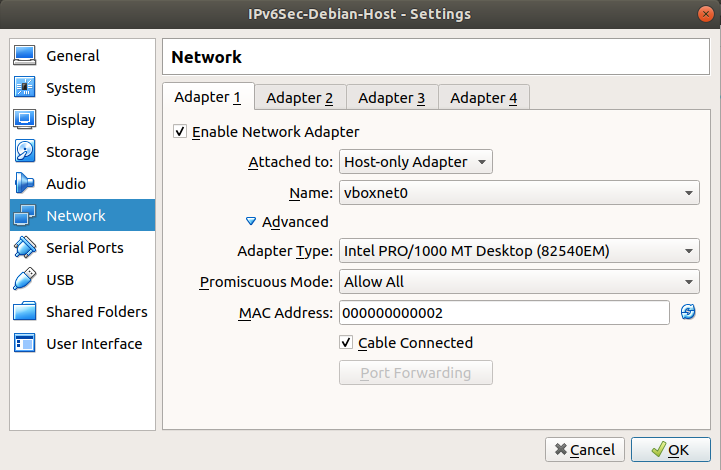Go to Display settings icon
The image size is (721, 470).
(x=26, y=120)
